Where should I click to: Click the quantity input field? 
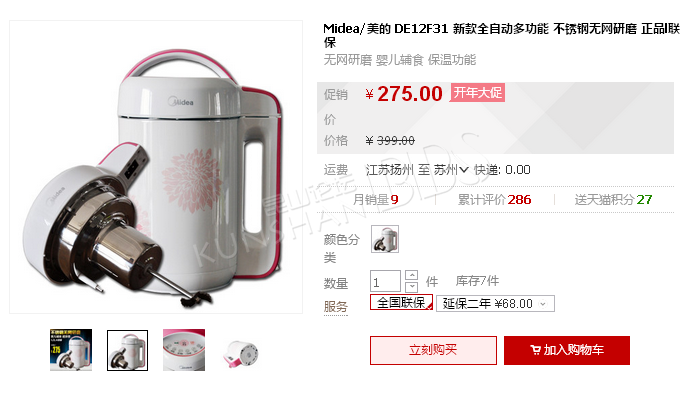(x=385, y=281)
